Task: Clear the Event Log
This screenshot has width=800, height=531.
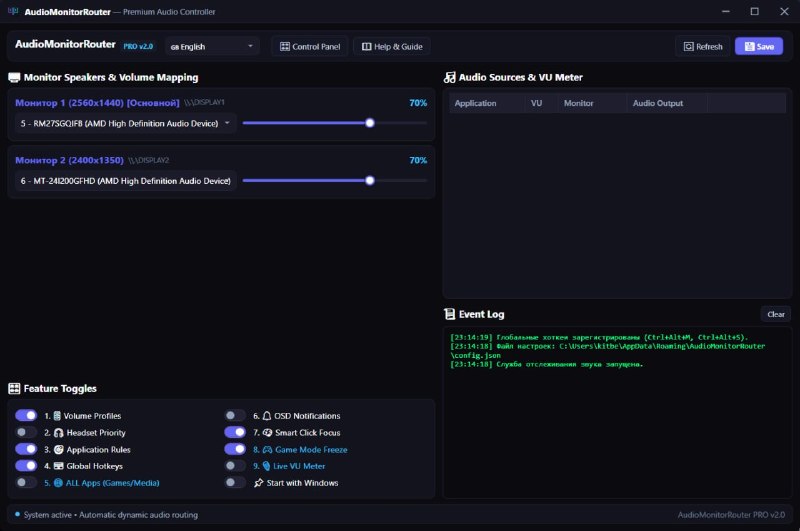Action: pyautogui.click(x=776, y=314)
